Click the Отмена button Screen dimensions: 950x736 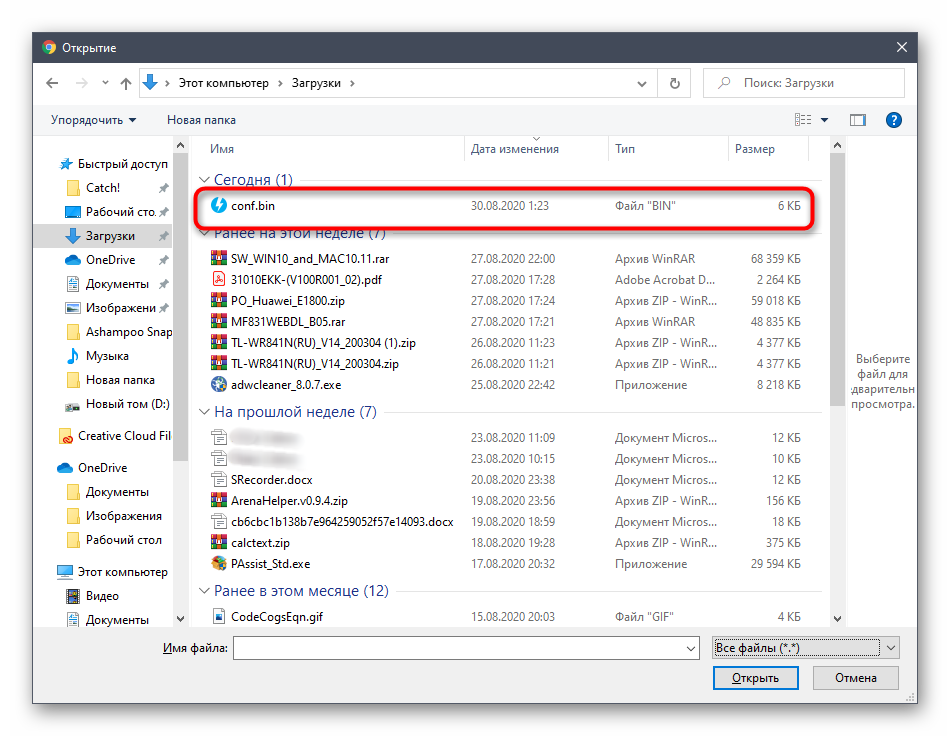point(855,678)
